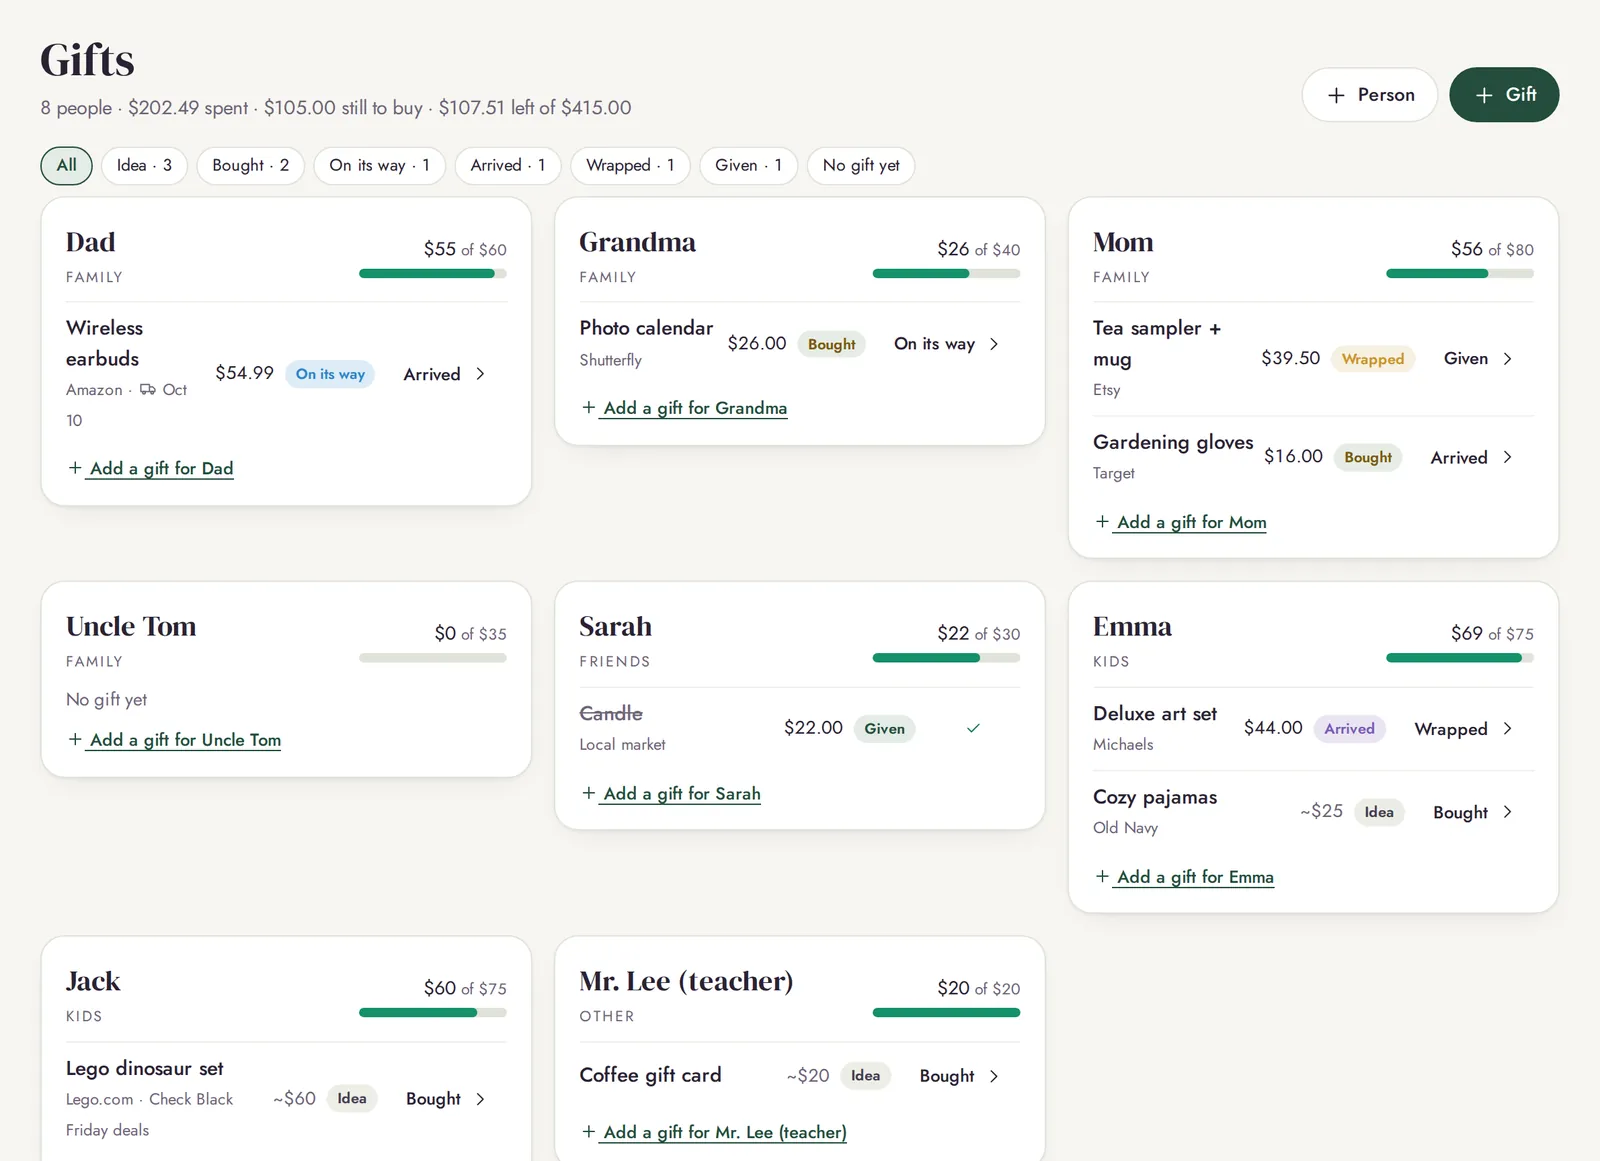This screenshot has width=1600, height=1161.
Task: Click the Given badge on Candle
Action: point(884,729)
